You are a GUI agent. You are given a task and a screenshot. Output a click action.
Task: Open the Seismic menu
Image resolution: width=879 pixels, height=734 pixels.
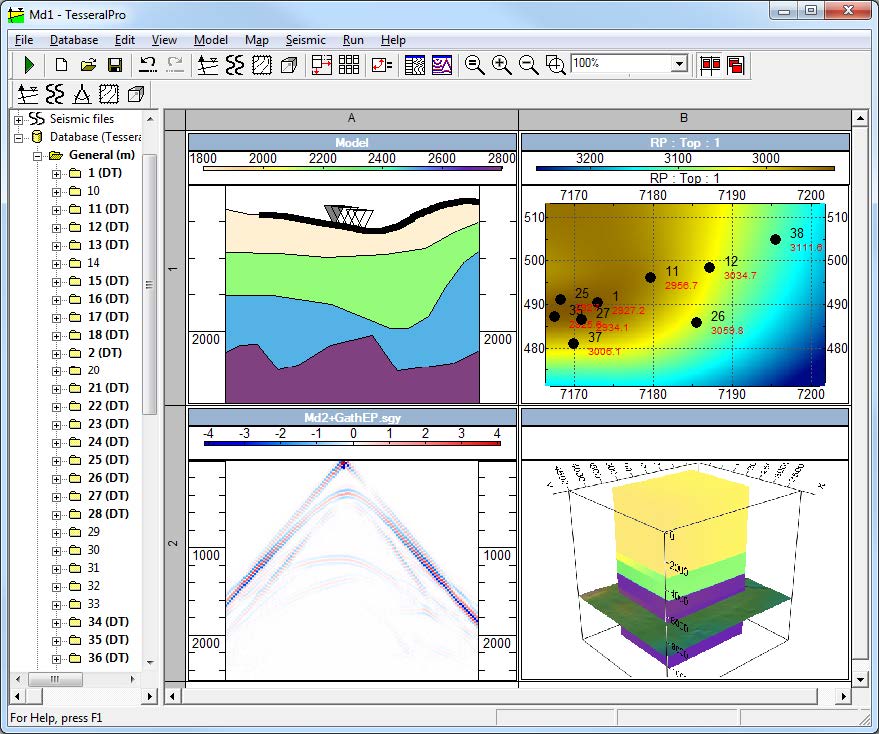pyautogui.click(x=305, y=40)
